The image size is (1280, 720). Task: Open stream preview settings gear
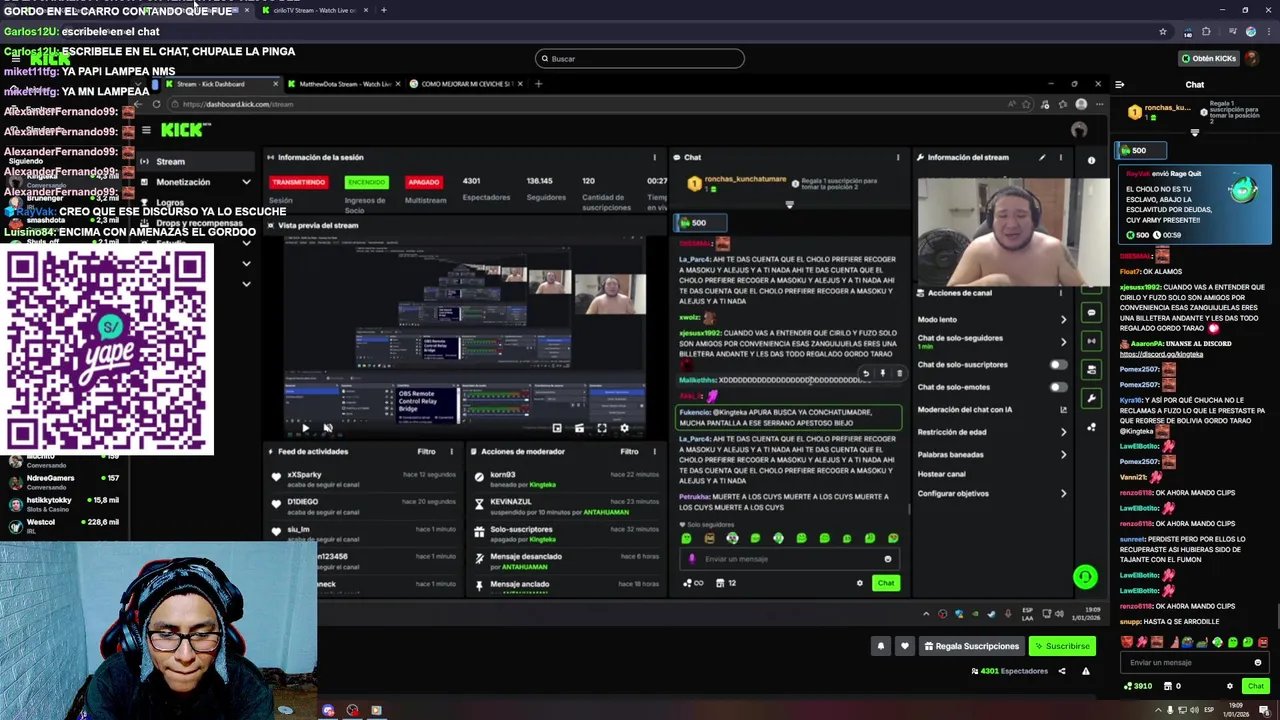(625, 428)
